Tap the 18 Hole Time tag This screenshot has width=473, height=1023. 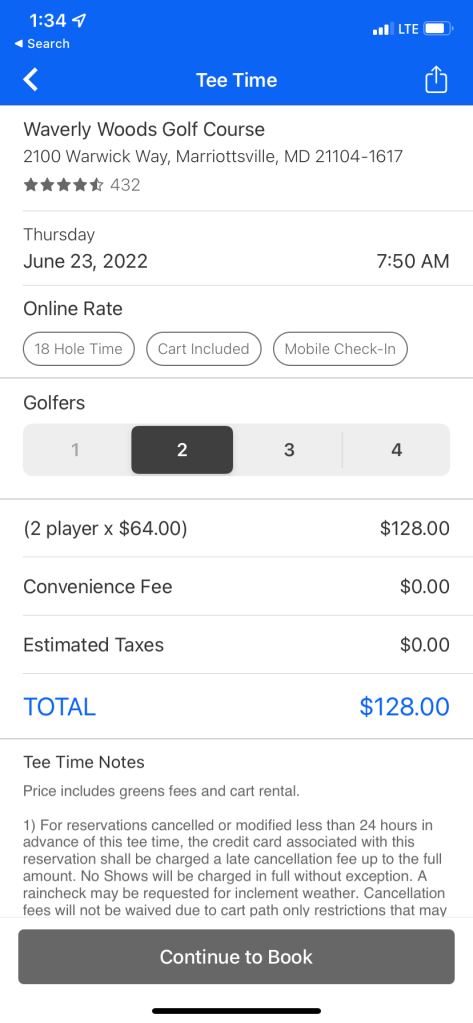[79, 349]
